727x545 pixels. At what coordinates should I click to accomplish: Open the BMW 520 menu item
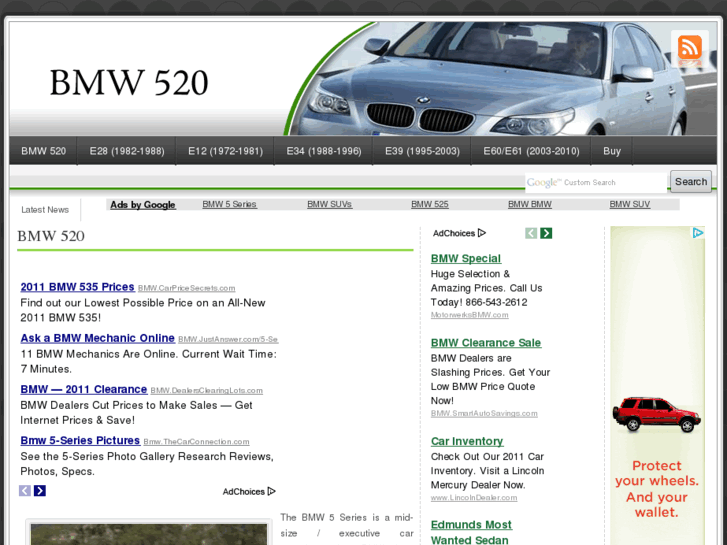click(44, 151)
